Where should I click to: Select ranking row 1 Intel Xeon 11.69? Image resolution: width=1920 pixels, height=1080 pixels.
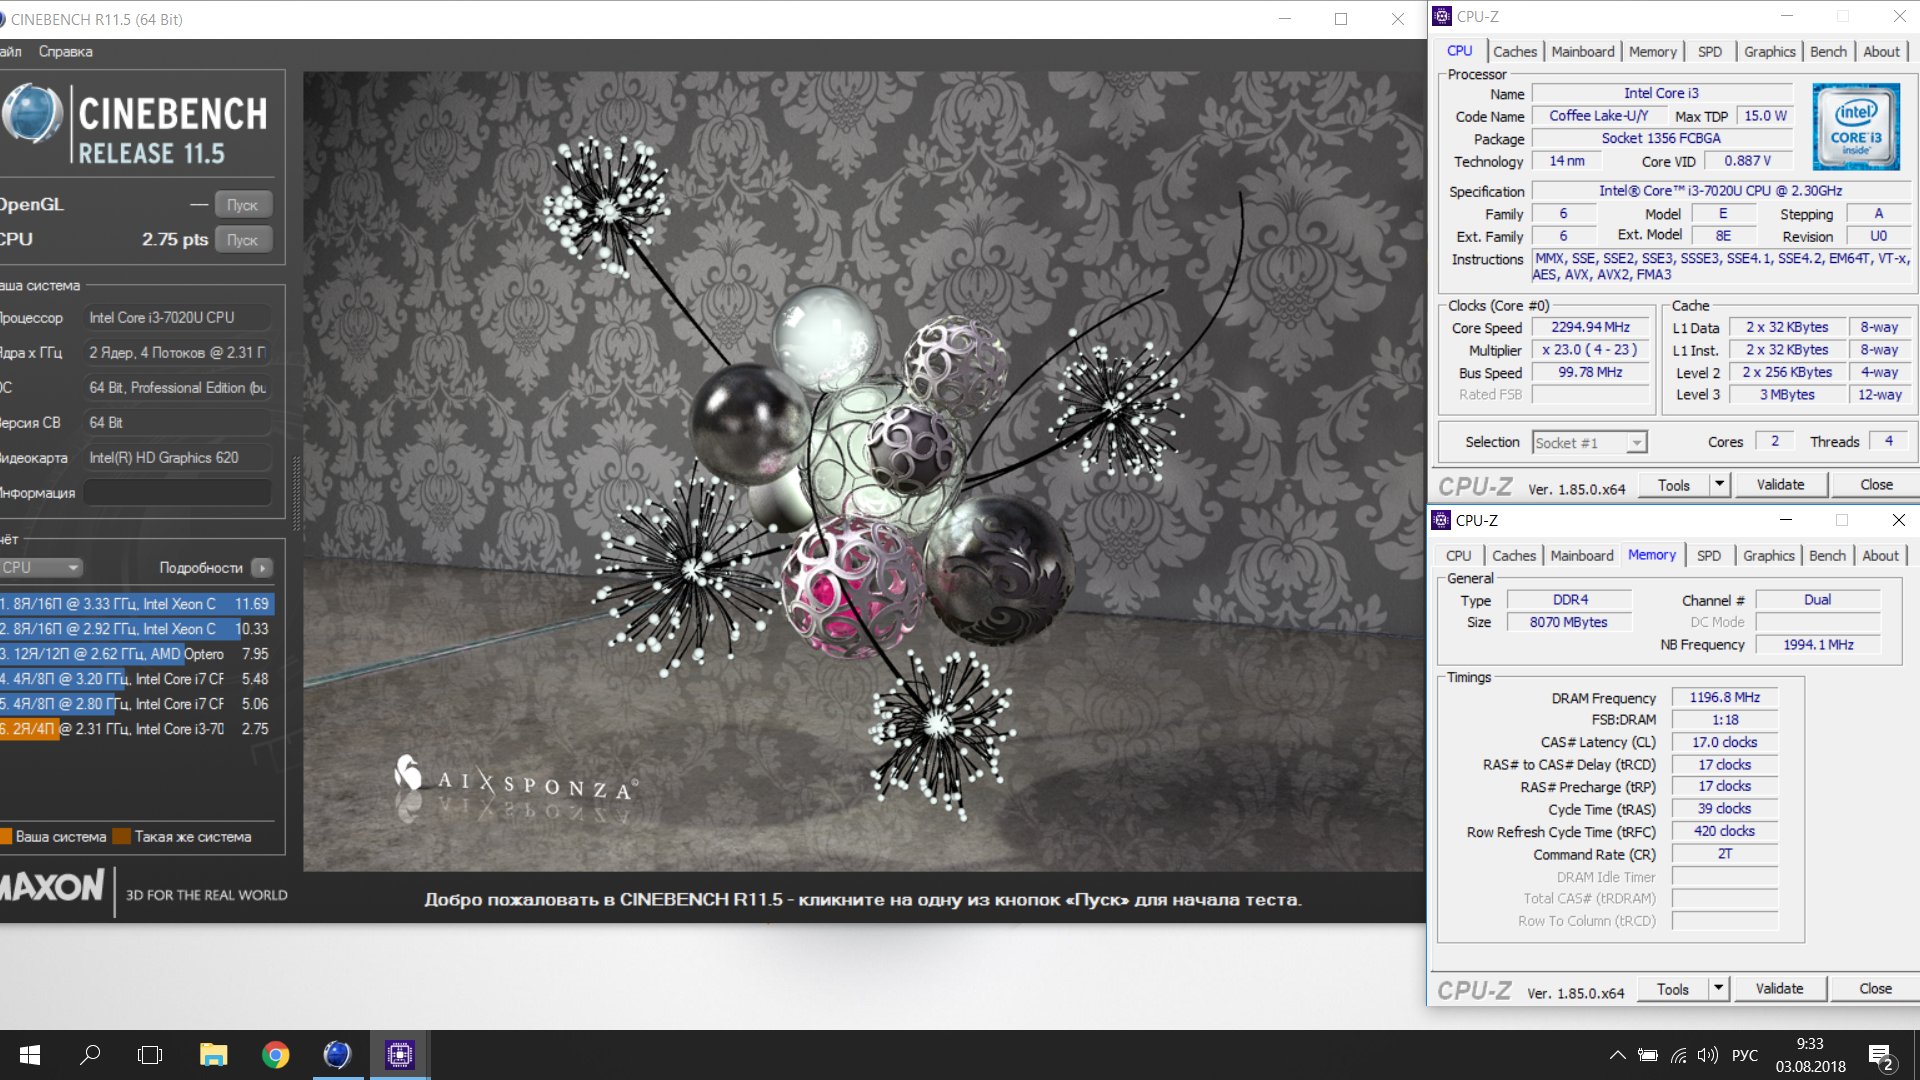[x=137, y=604]
